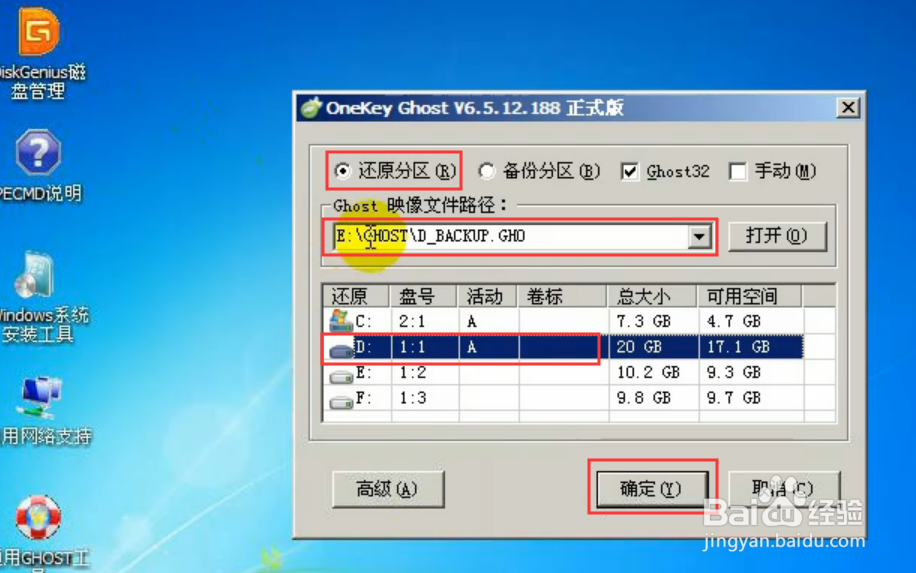
Task: Open the DiskGenius disk management desktop icon
Action: coord(39,32)
